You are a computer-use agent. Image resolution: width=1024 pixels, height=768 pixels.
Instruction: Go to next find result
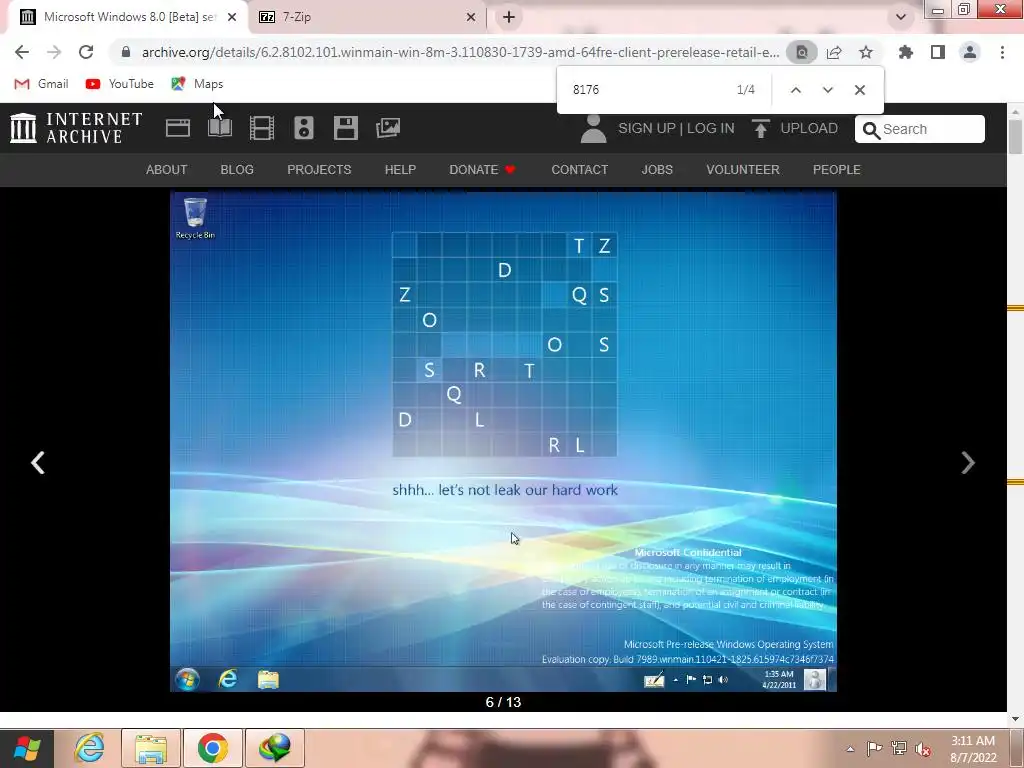[827, 89]
